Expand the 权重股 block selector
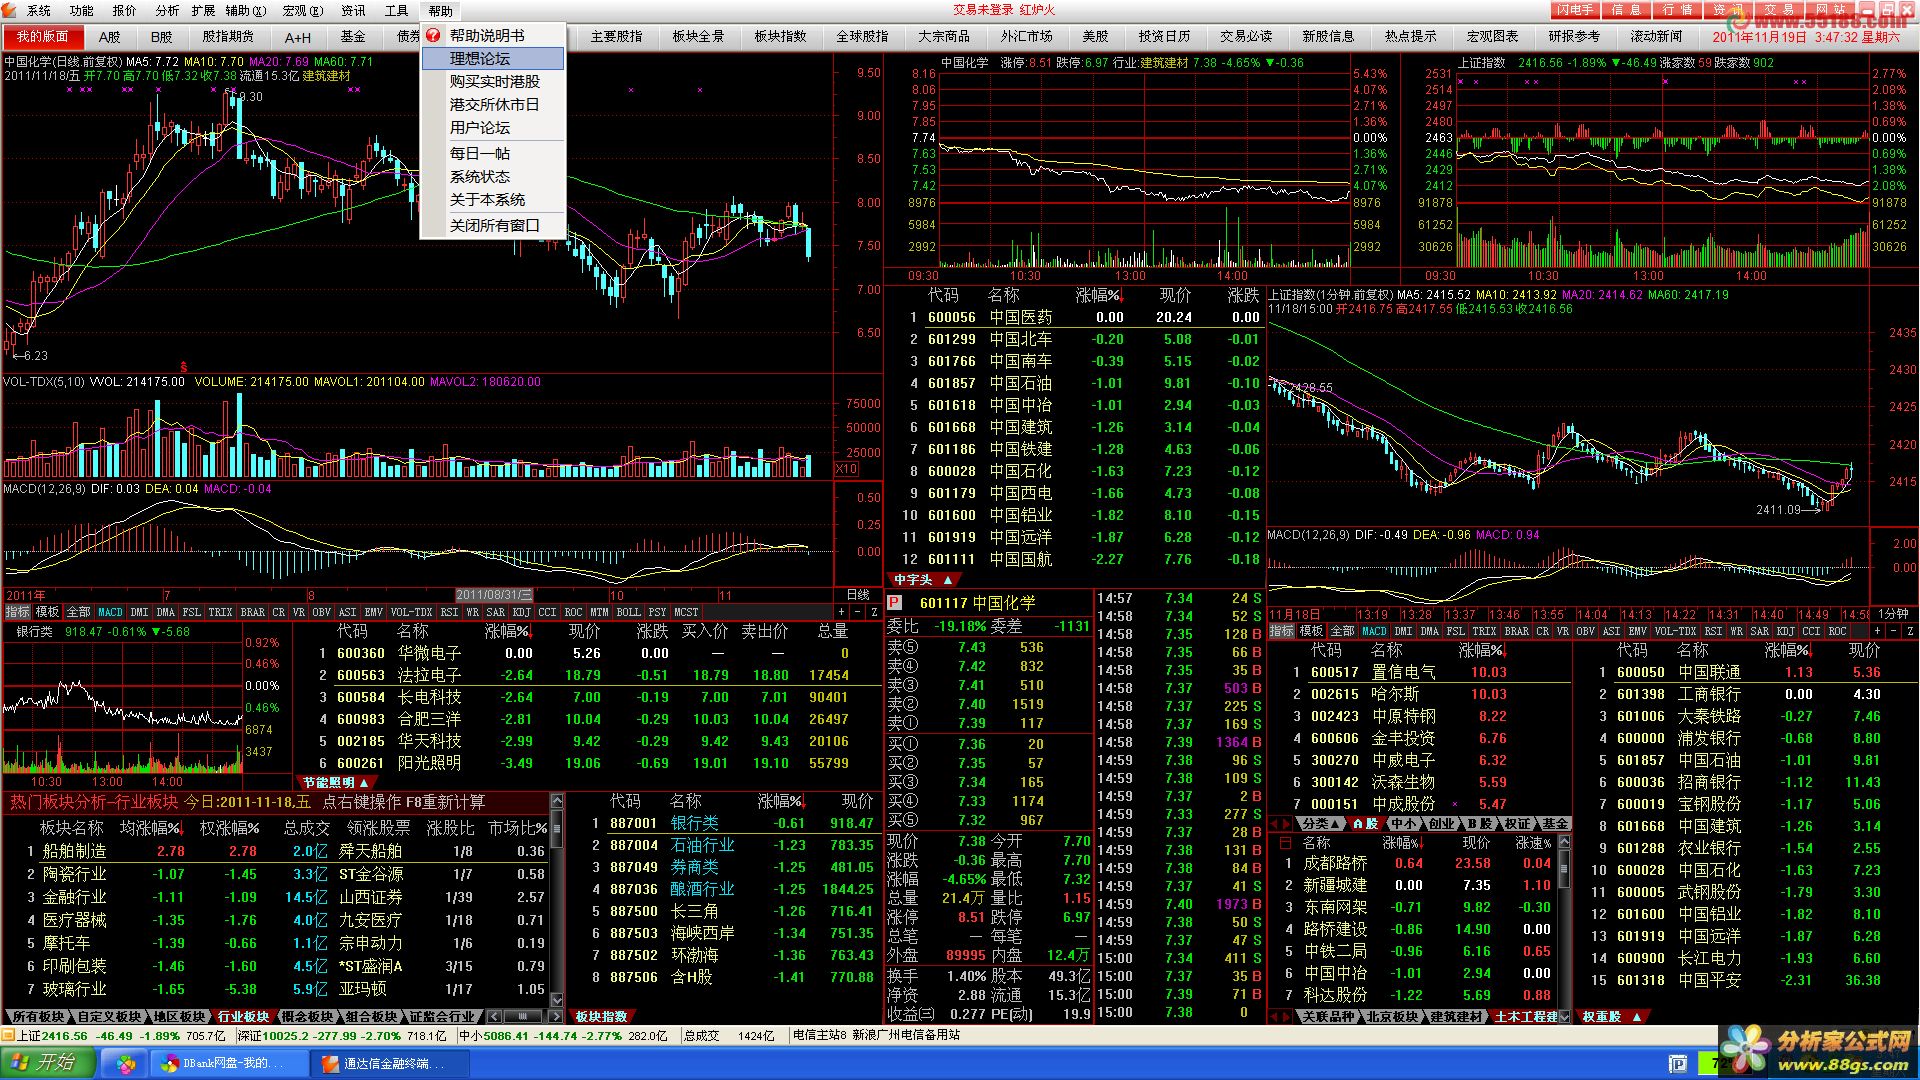The width and height of the screenshot is (1920, 1080). (1611, 1017)
